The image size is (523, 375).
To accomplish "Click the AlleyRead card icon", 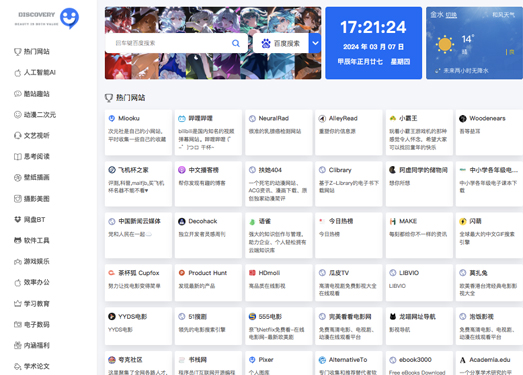I will (x=322, y=118).
